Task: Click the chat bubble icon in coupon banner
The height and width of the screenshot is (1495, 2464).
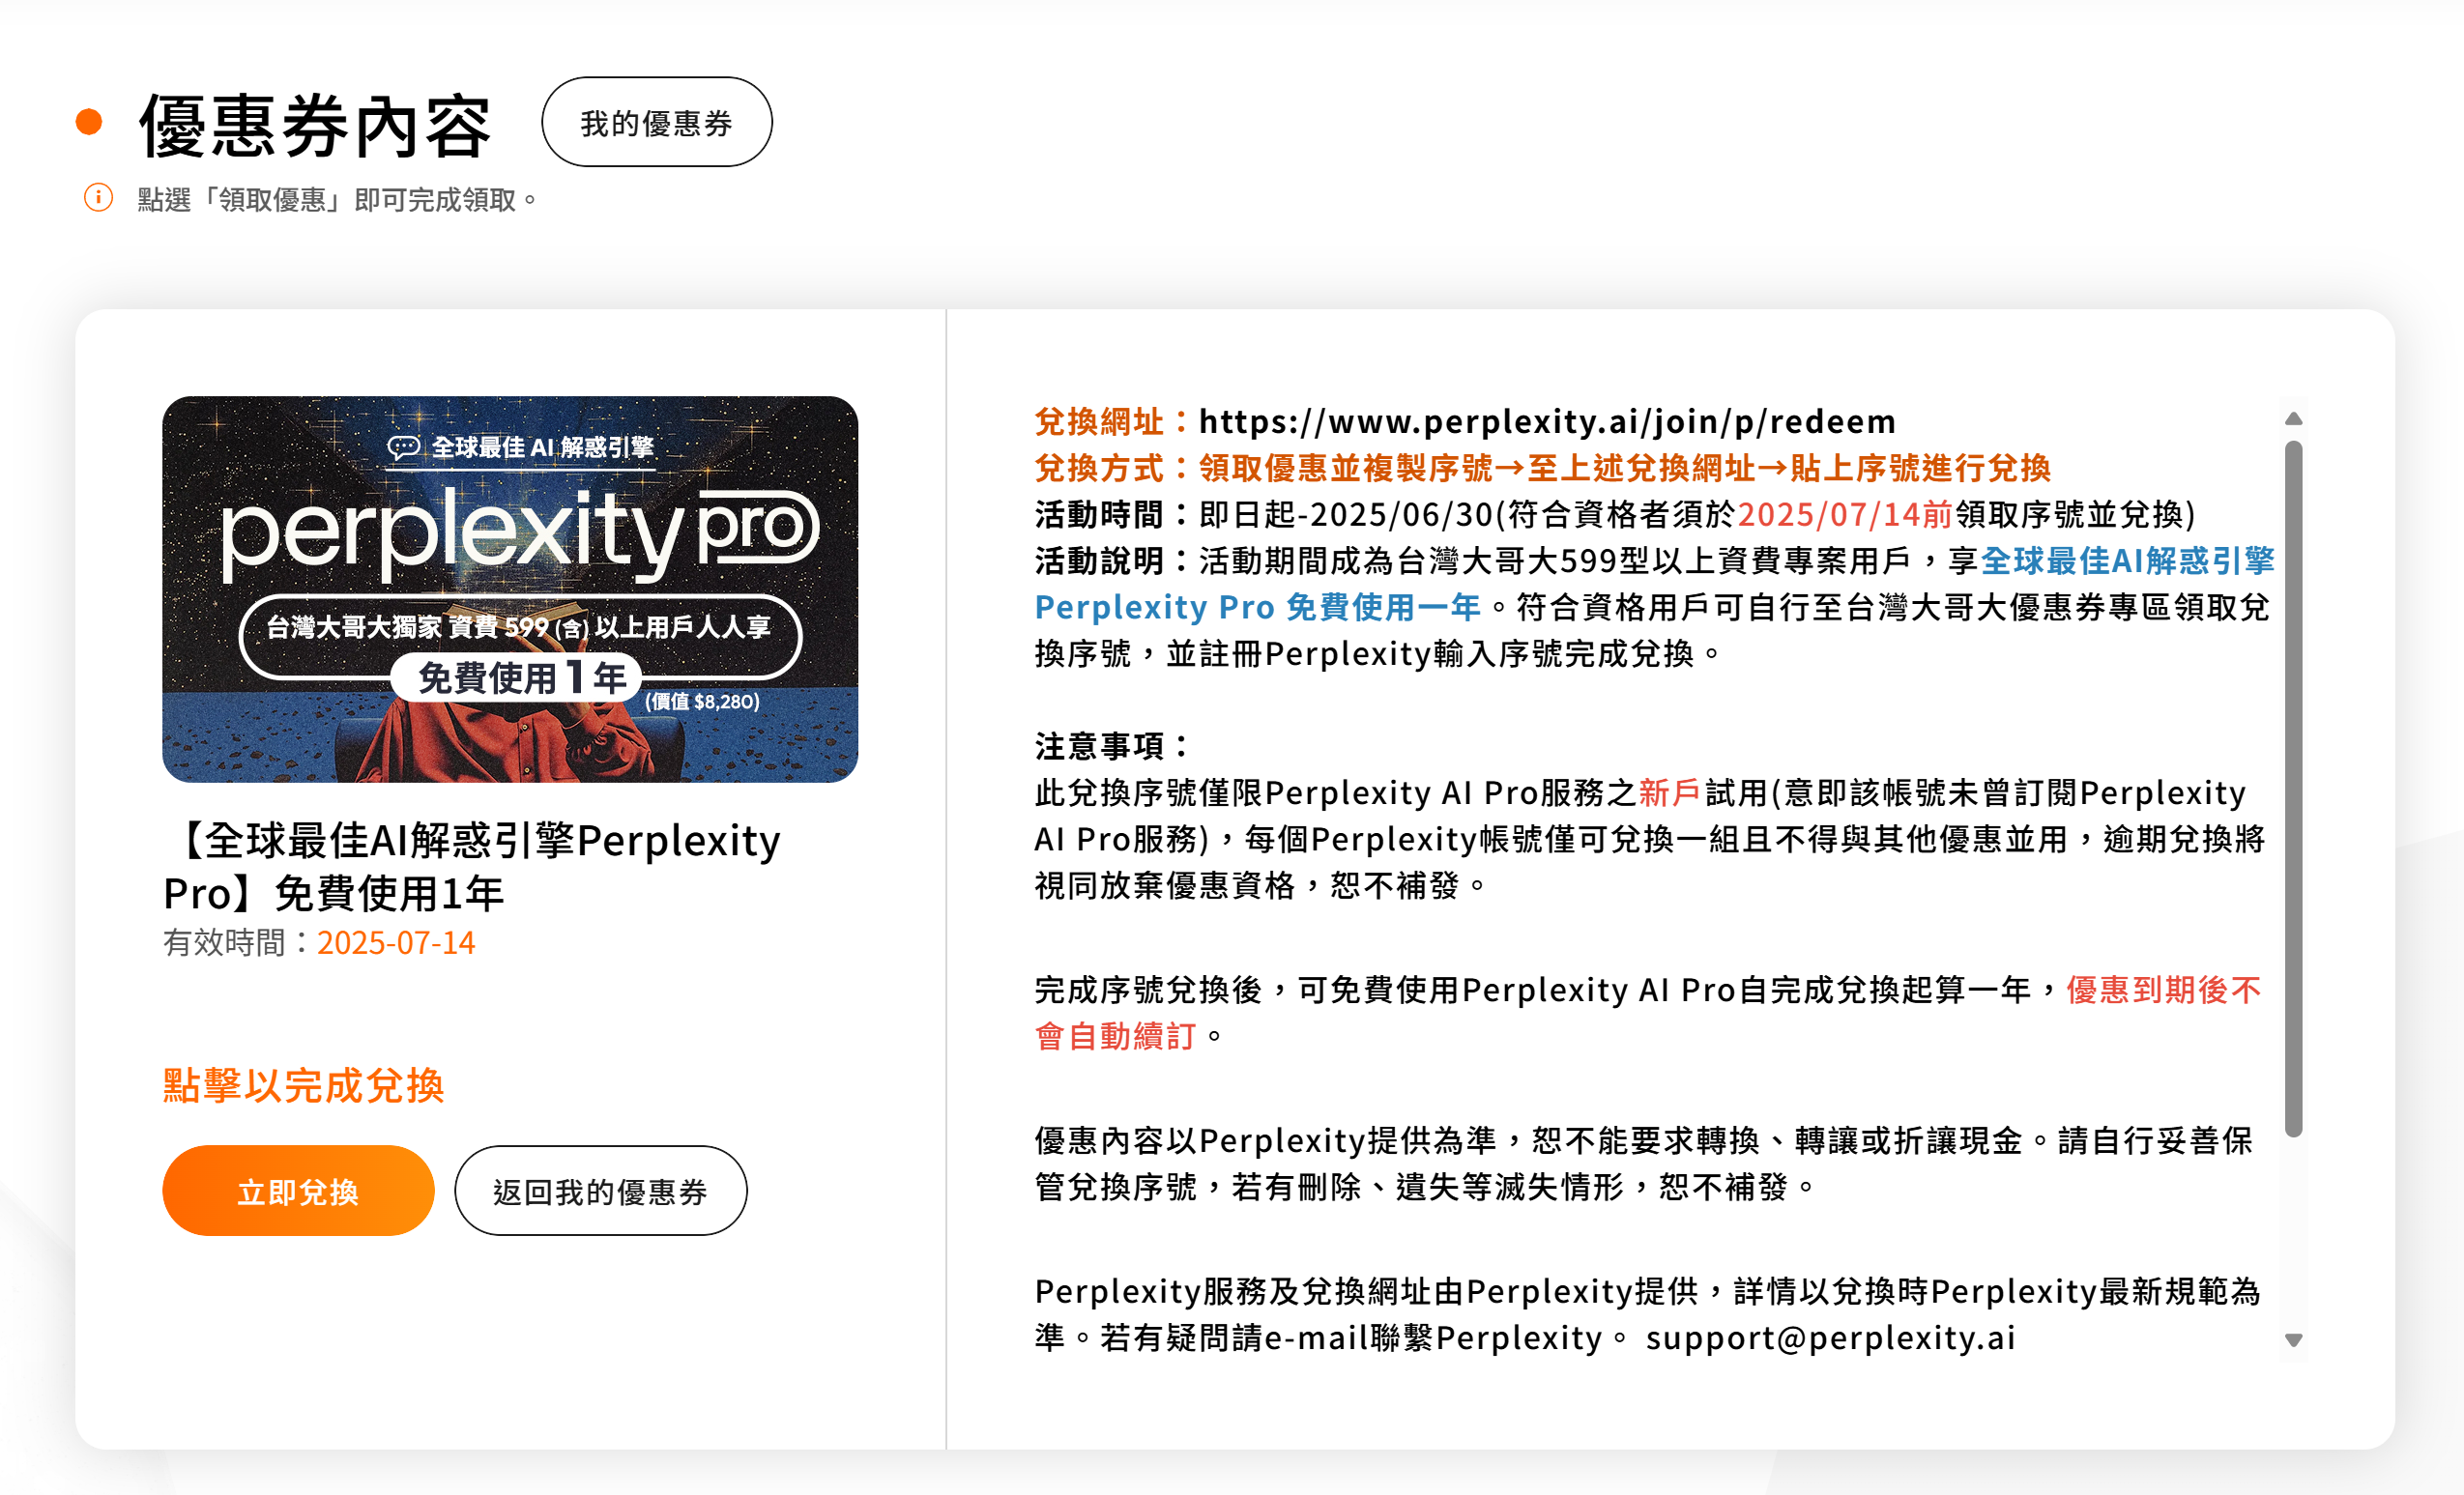Action: click(403, 447)
